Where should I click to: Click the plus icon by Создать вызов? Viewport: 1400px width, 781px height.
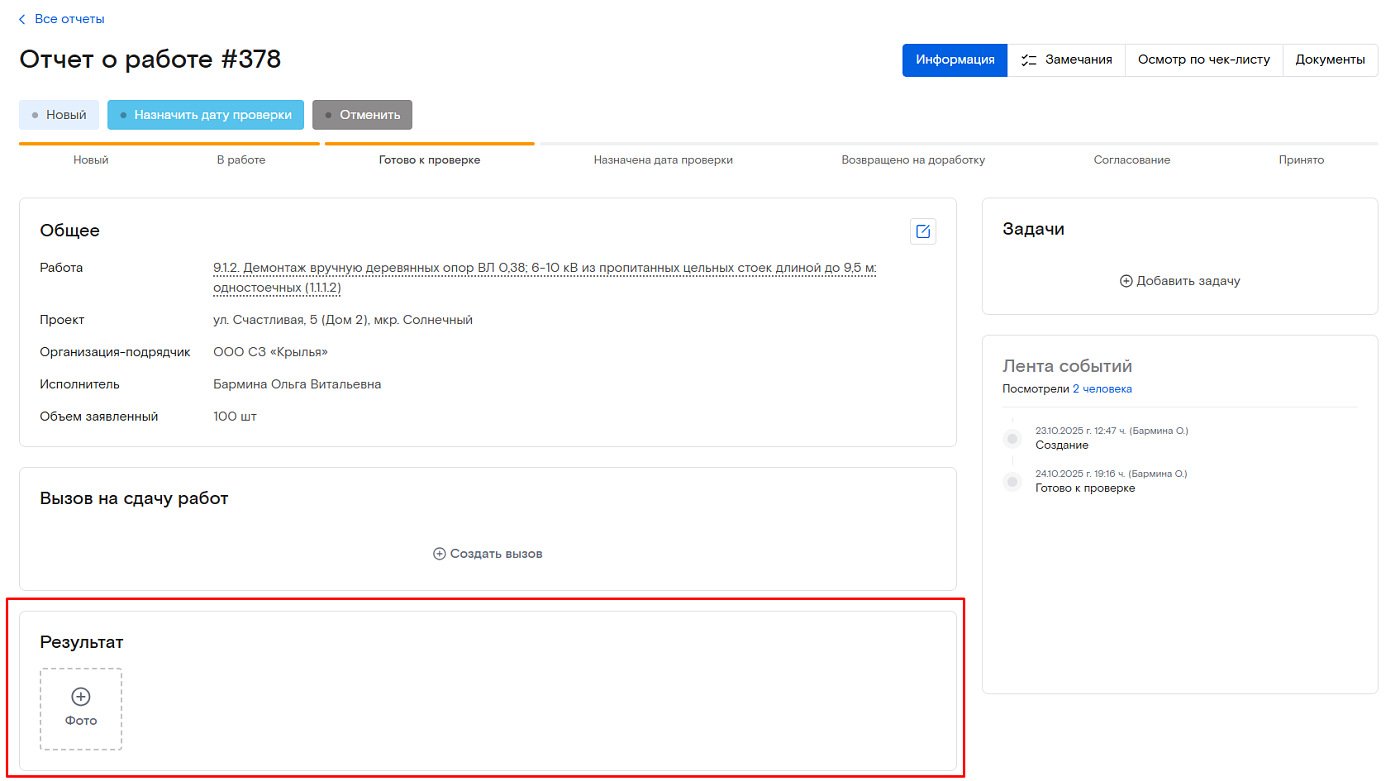coord(439,554)
